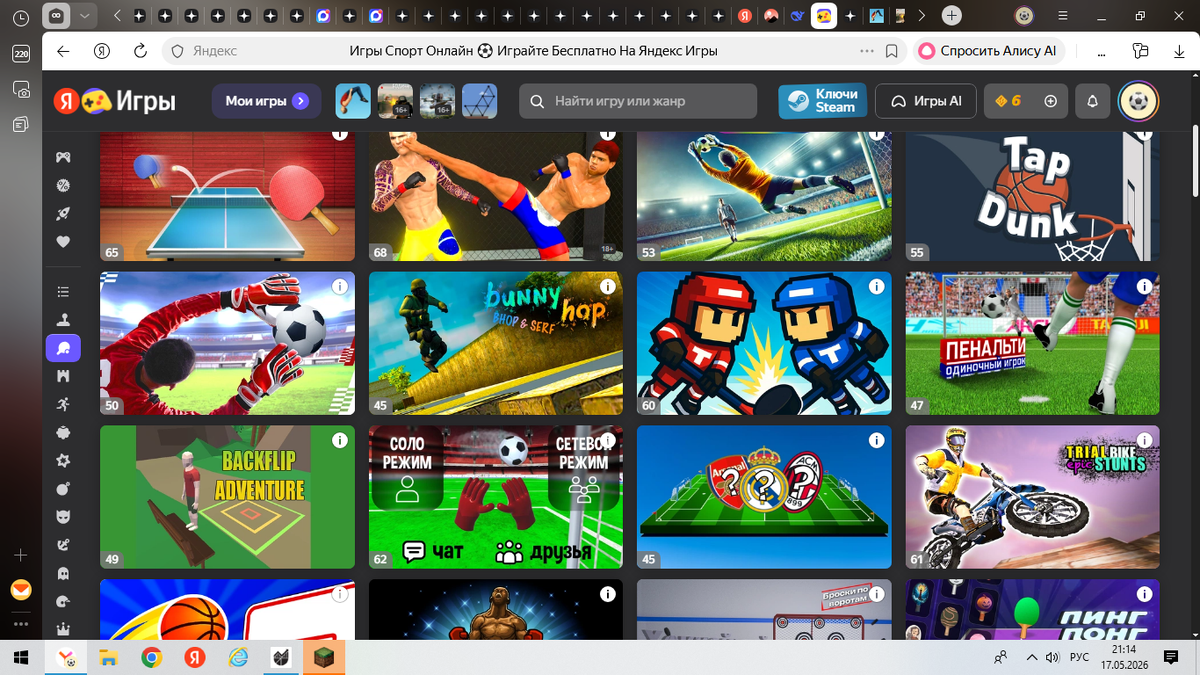Open the Tap Dunk game card

(x=1032, y=196)
